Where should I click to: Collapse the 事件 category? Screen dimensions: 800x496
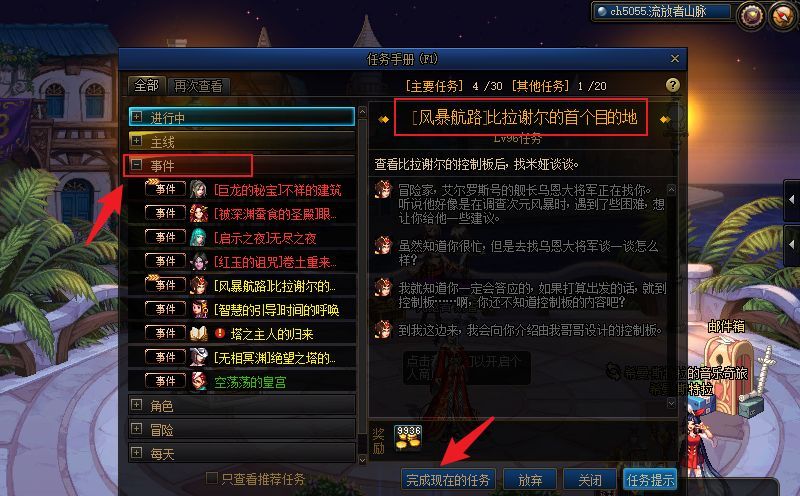tap(136, 164)
